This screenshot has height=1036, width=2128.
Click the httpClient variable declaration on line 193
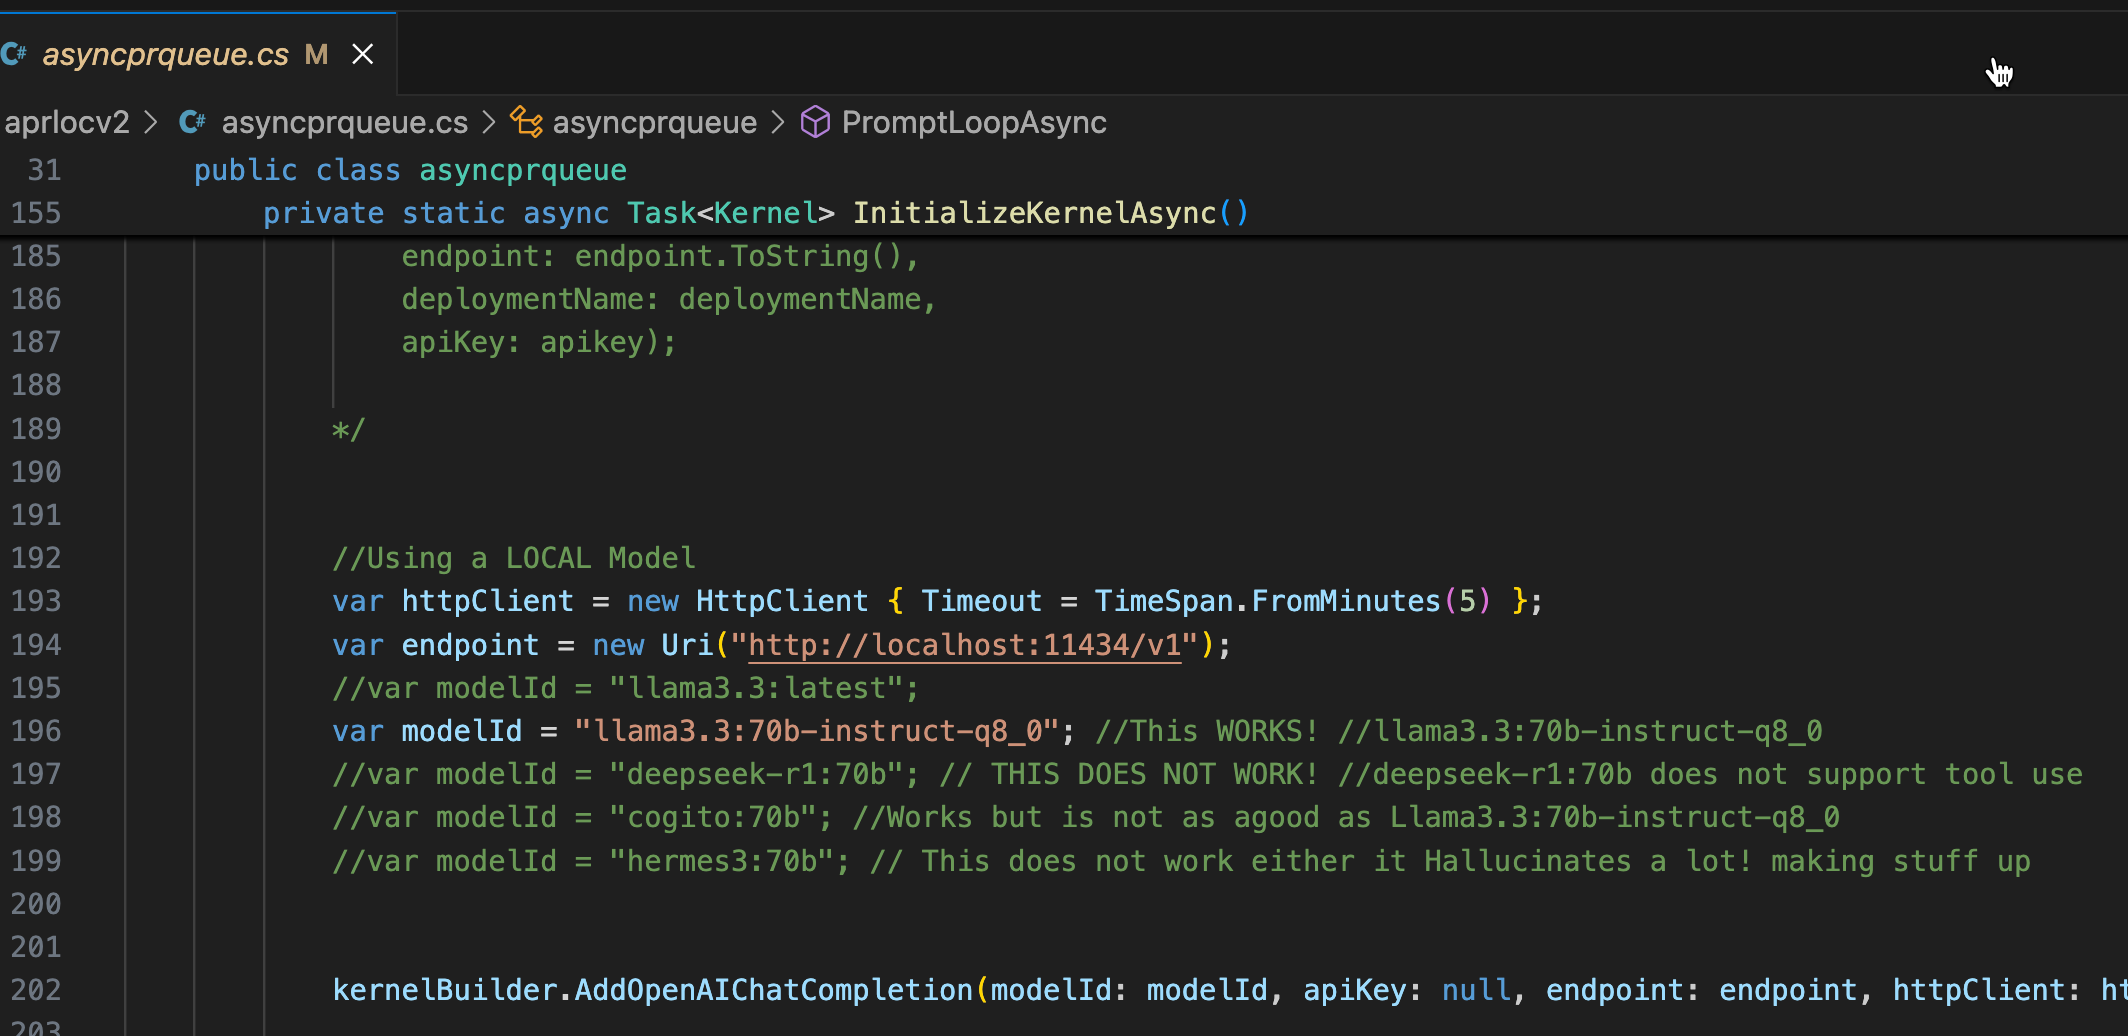[487, 601]
